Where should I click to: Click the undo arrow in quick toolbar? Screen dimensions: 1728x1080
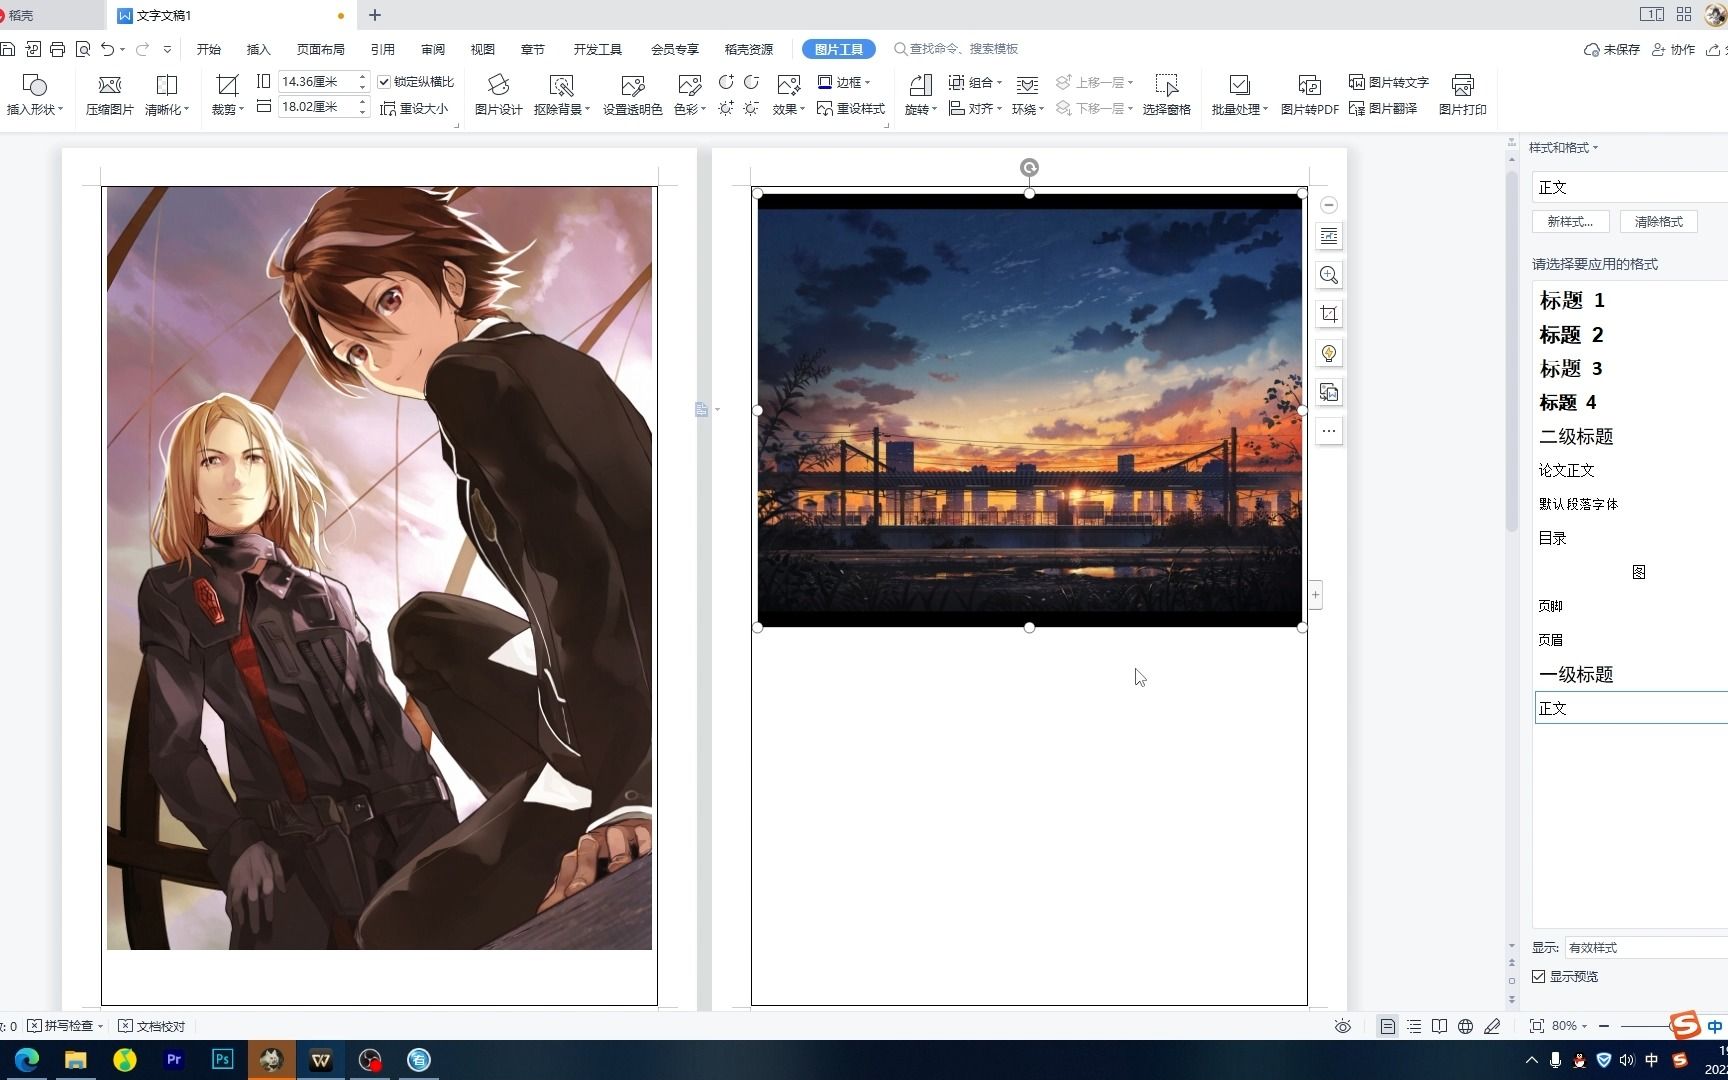(107, 49)
